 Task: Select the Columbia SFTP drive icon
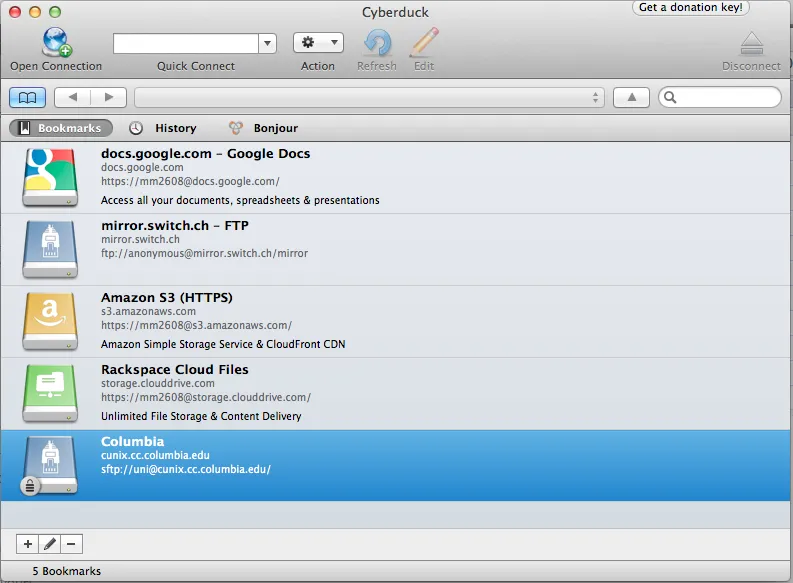pos(49,466)
